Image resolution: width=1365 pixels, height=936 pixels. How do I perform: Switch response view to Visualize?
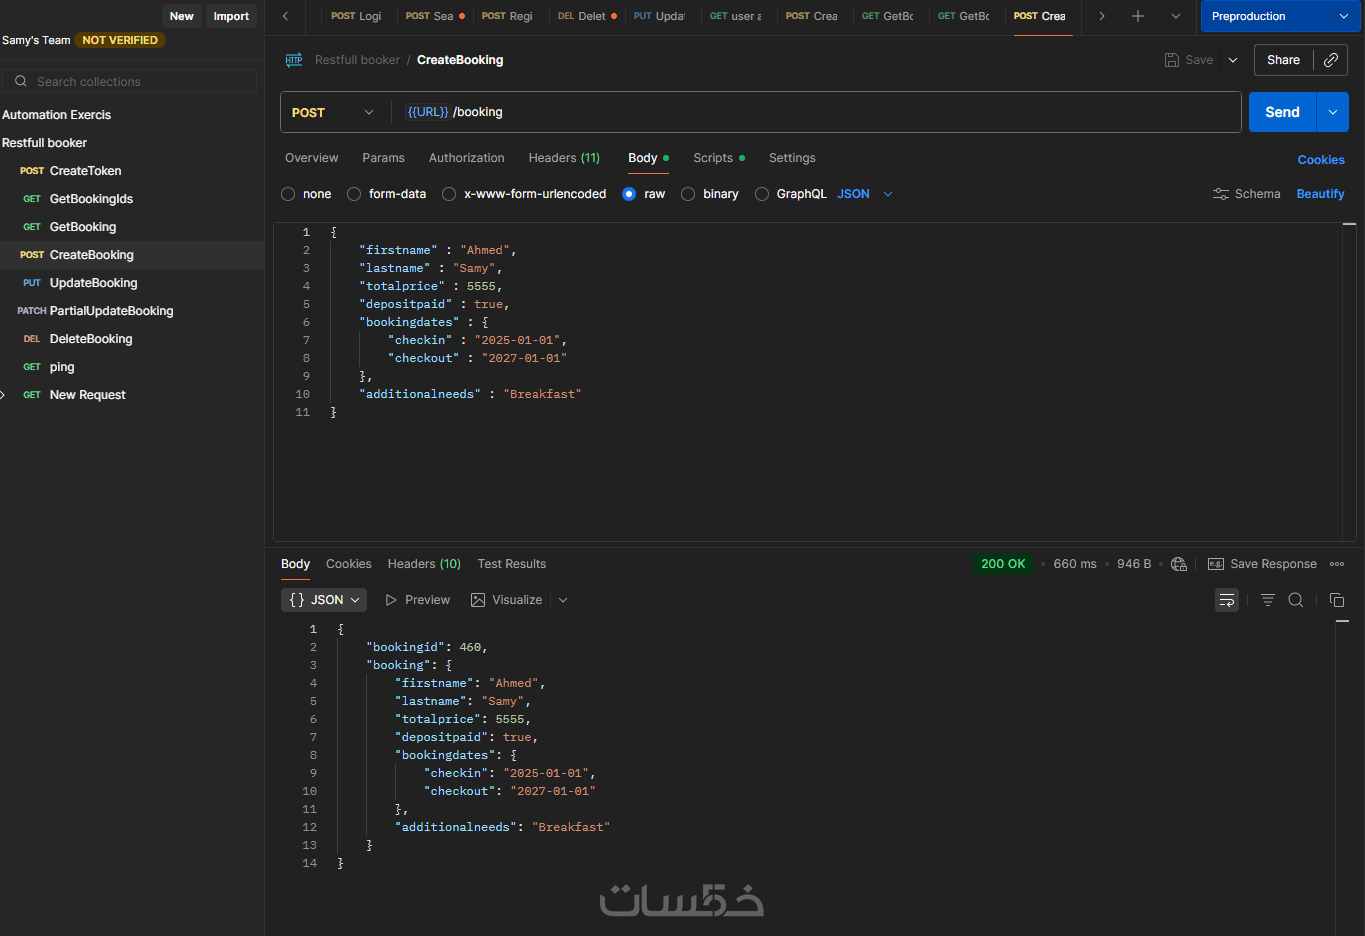[507, 600]
